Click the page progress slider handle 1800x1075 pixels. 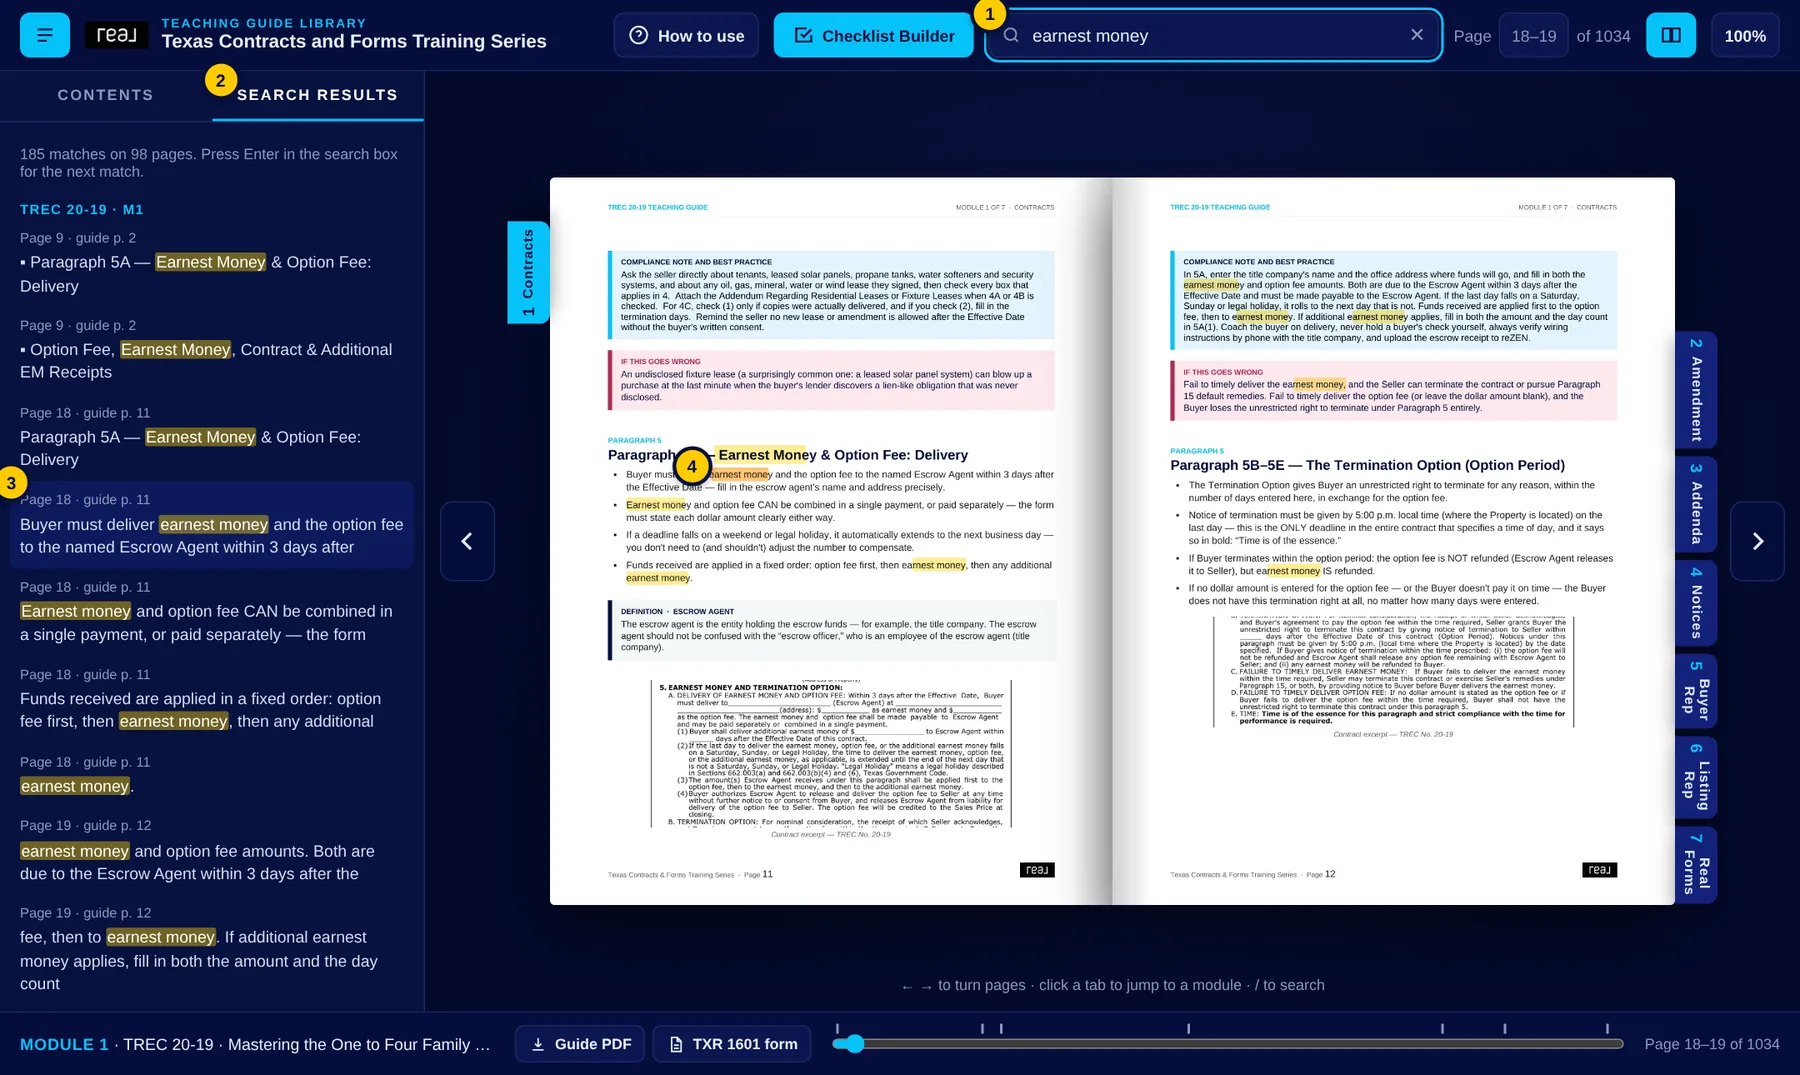pyautogui.click(x=853, y=1044)
